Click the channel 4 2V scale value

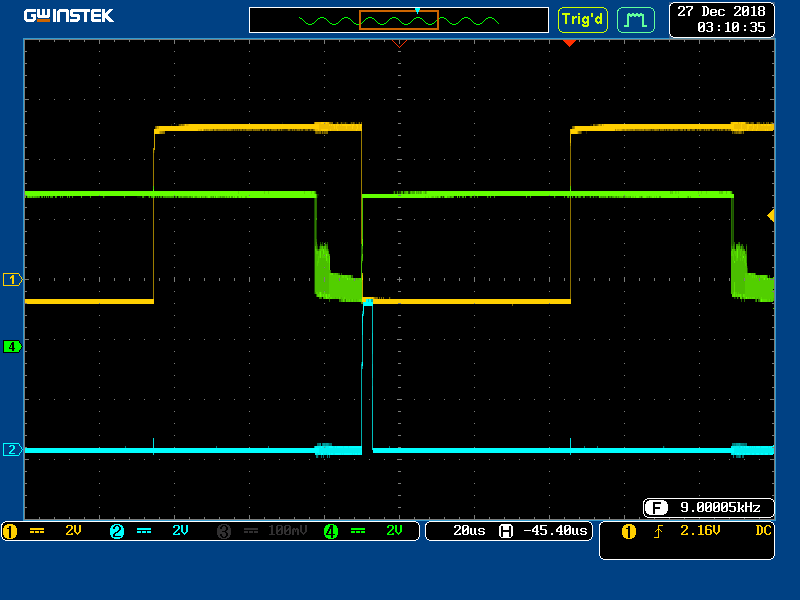click(x=394, y=531)
